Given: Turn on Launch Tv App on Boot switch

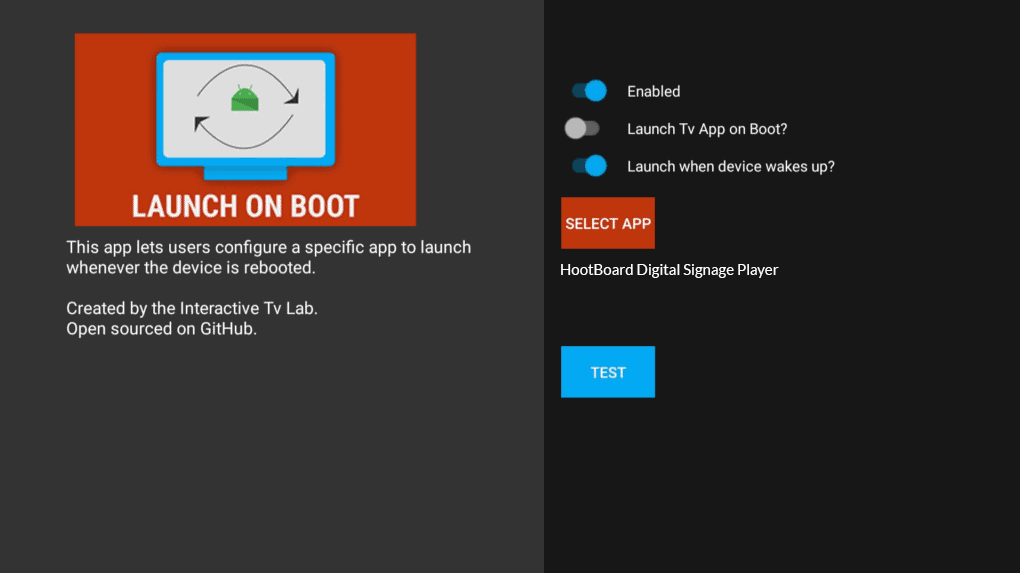Looking at the screenshot, I should 581,128.
